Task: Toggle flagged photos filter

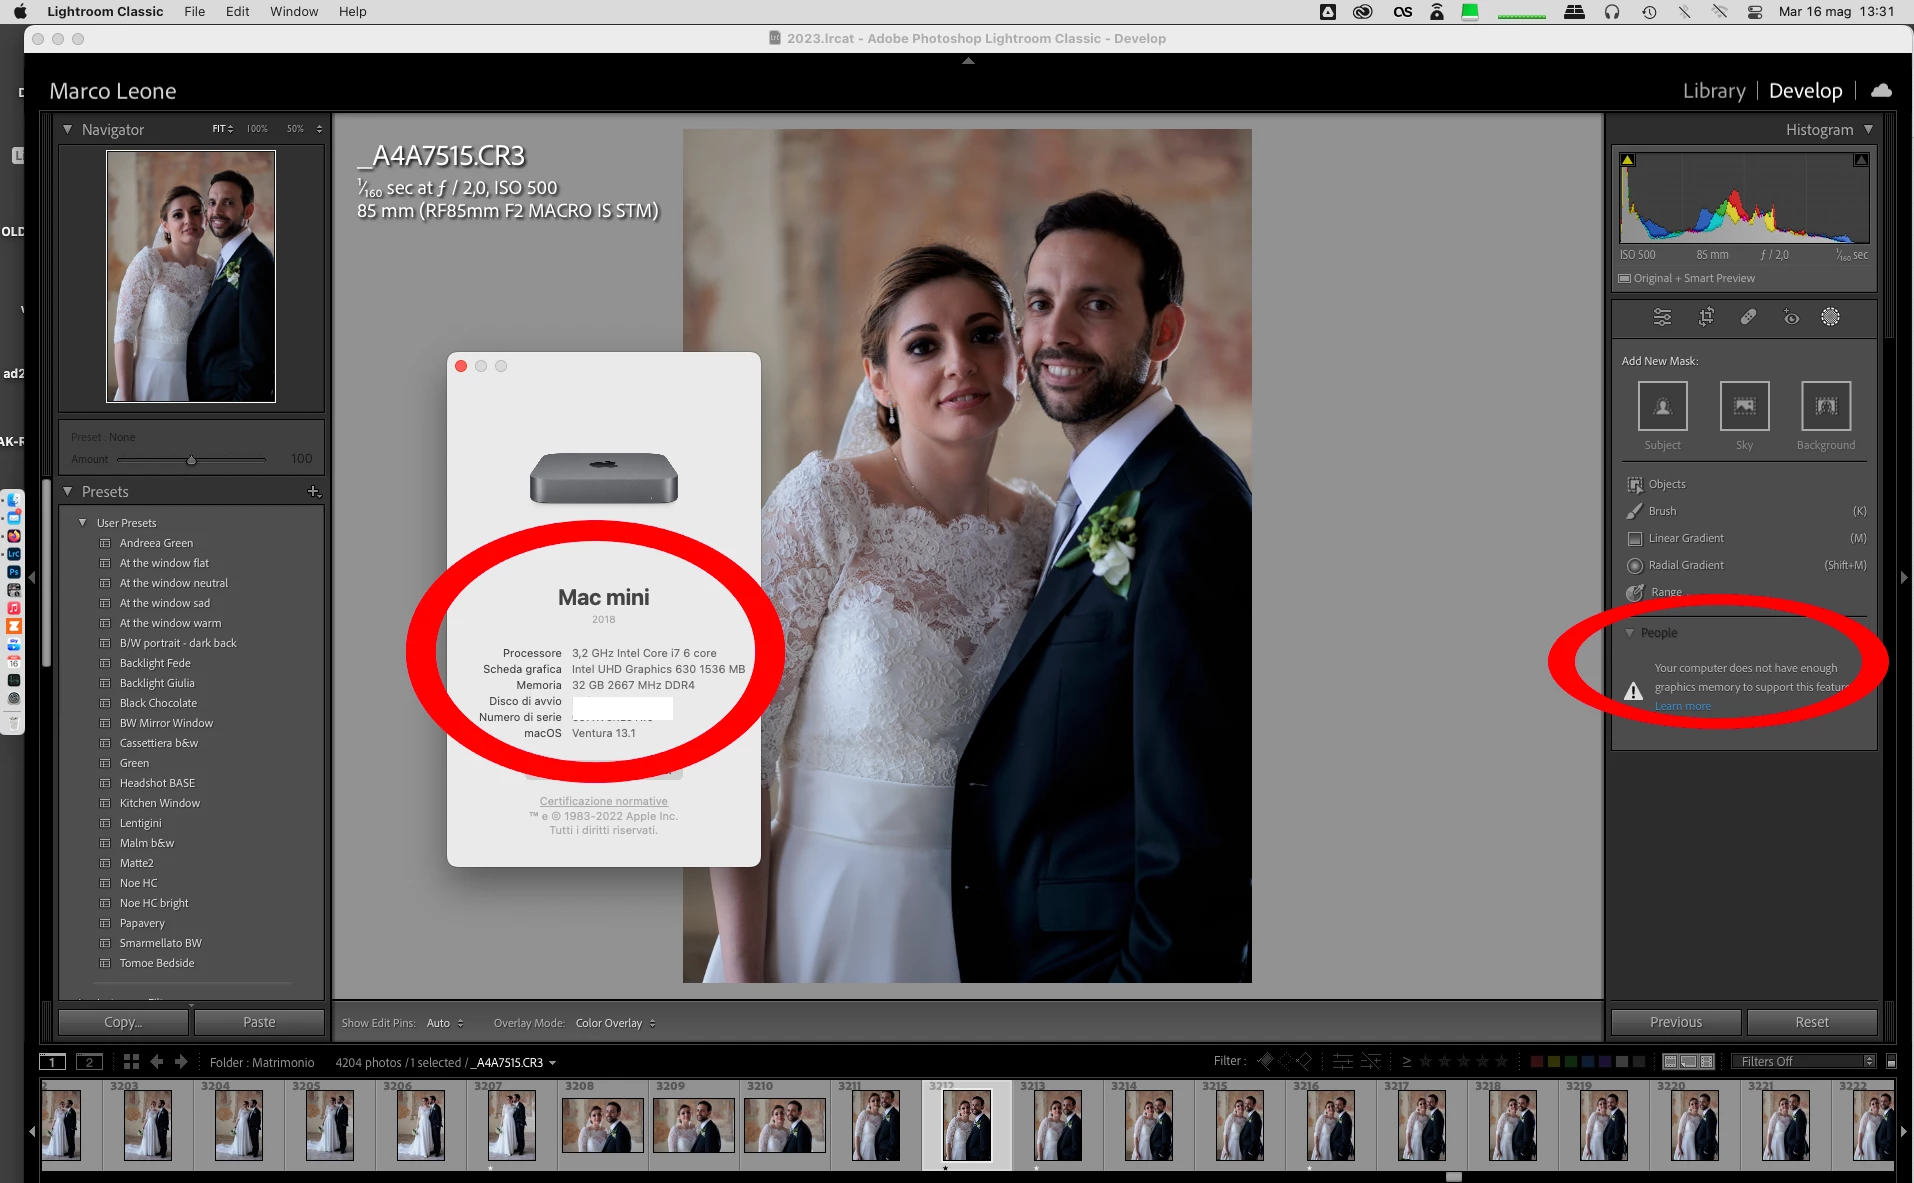Action: [1265, 1061]
